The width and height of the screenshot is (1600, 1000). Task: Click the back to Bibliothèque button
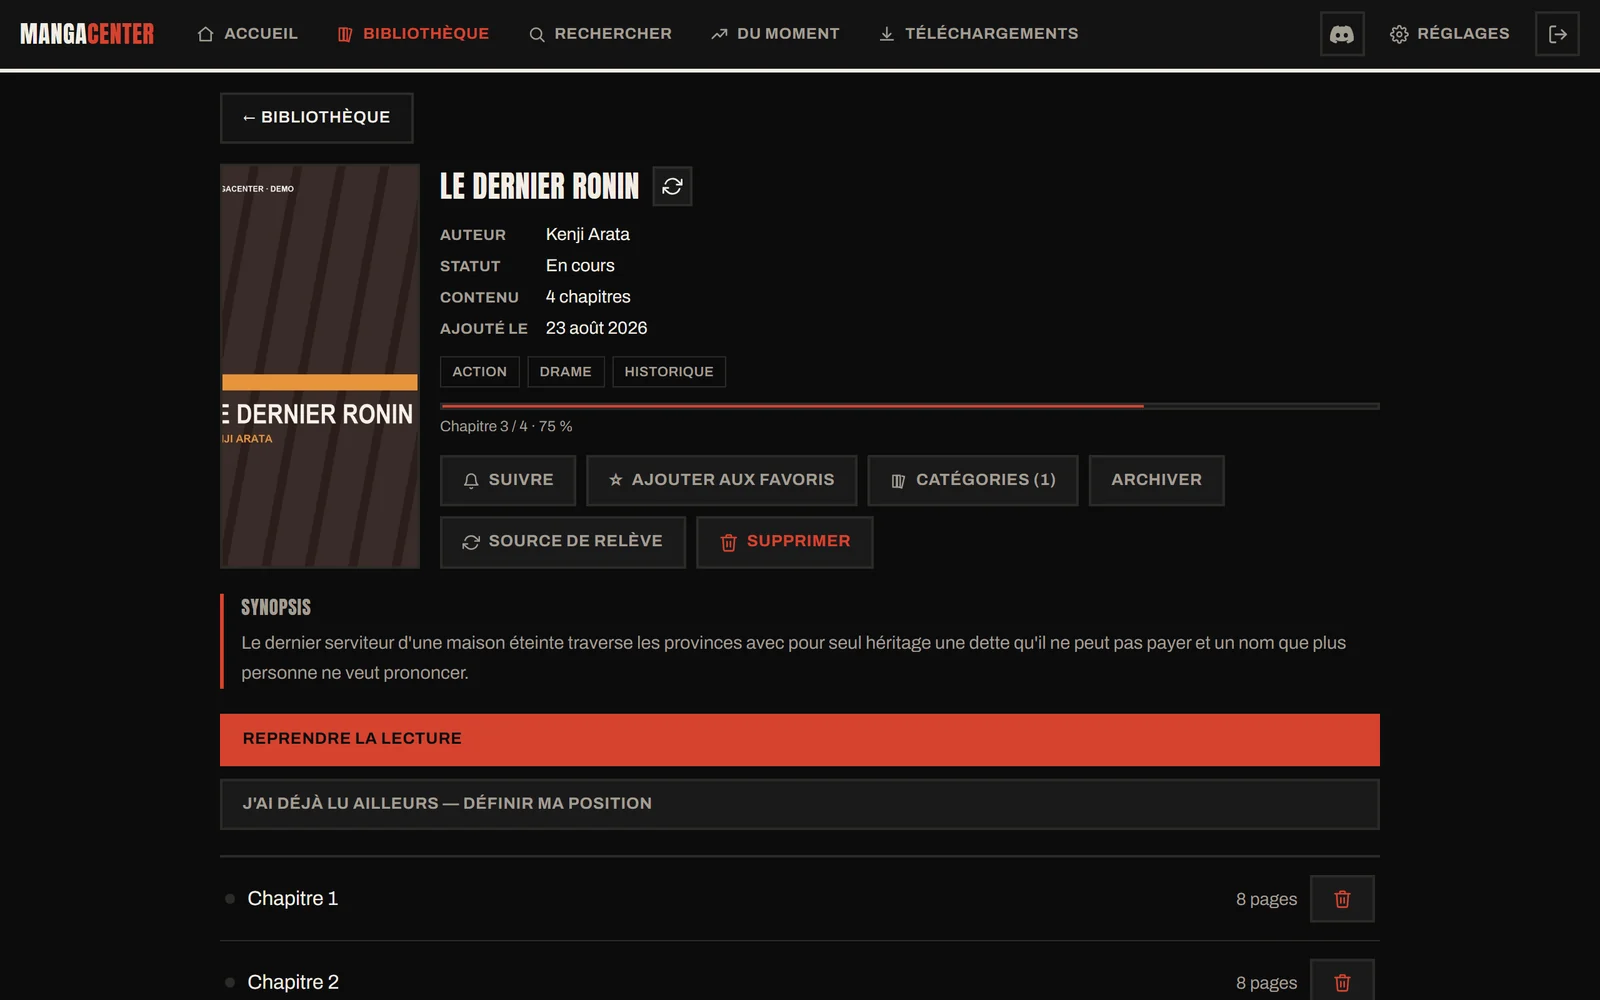tap(317, 118)
